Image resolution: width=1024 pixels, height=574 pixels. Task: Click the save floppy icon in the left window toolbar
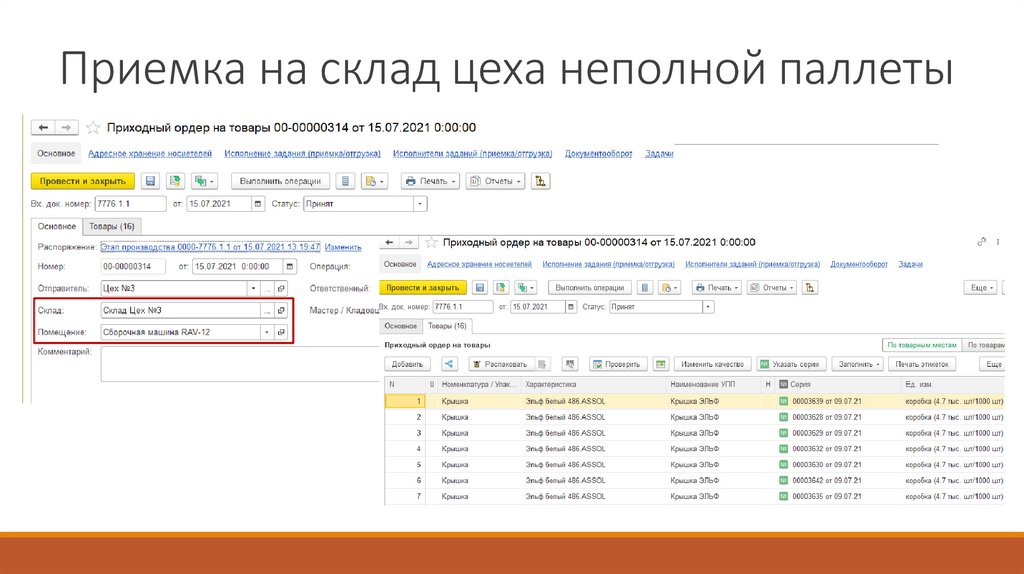150,181
